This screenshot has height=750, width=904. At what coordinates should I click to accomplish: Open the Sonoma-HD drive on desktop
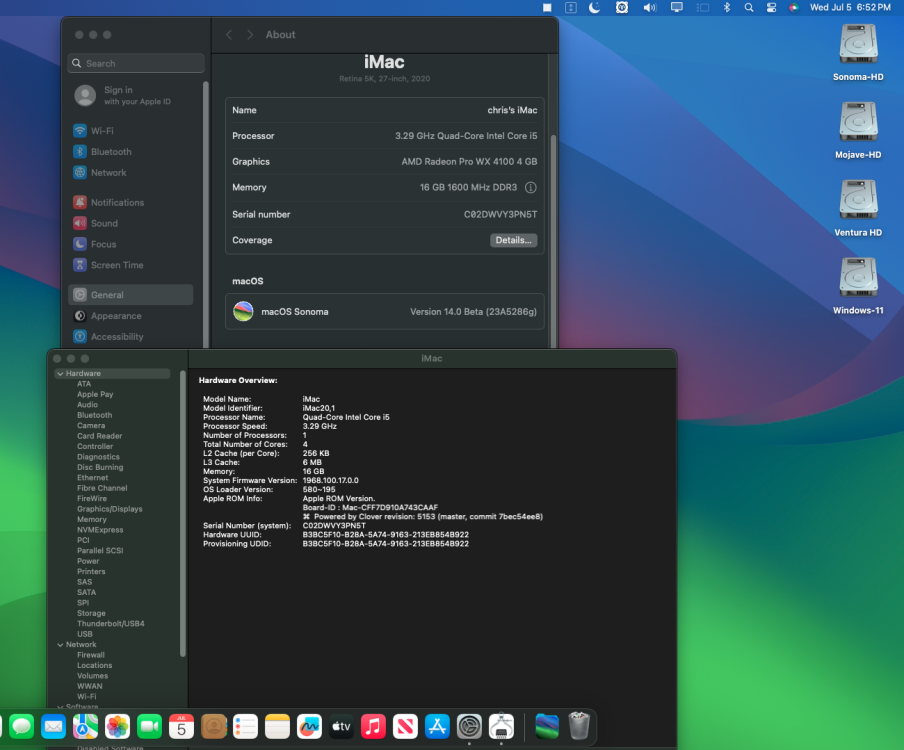(x=858, y=52)
